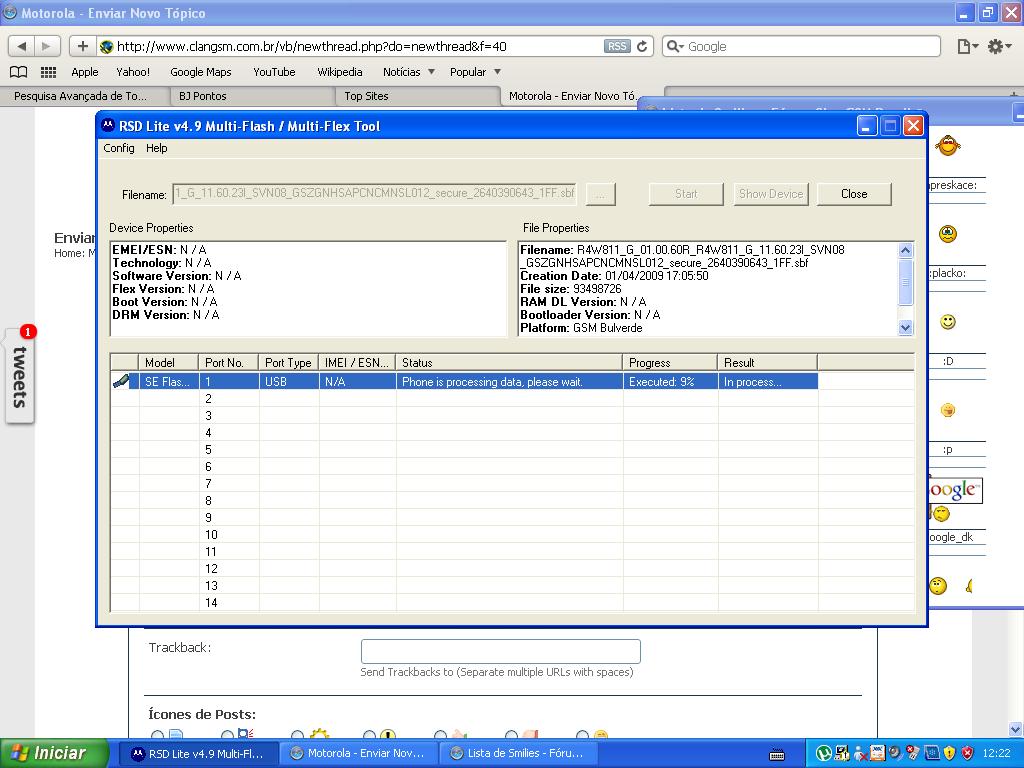This screenshot has height=768, width=1024.
Task: Click the Show Device button
Action: click(x=771, y=194)
